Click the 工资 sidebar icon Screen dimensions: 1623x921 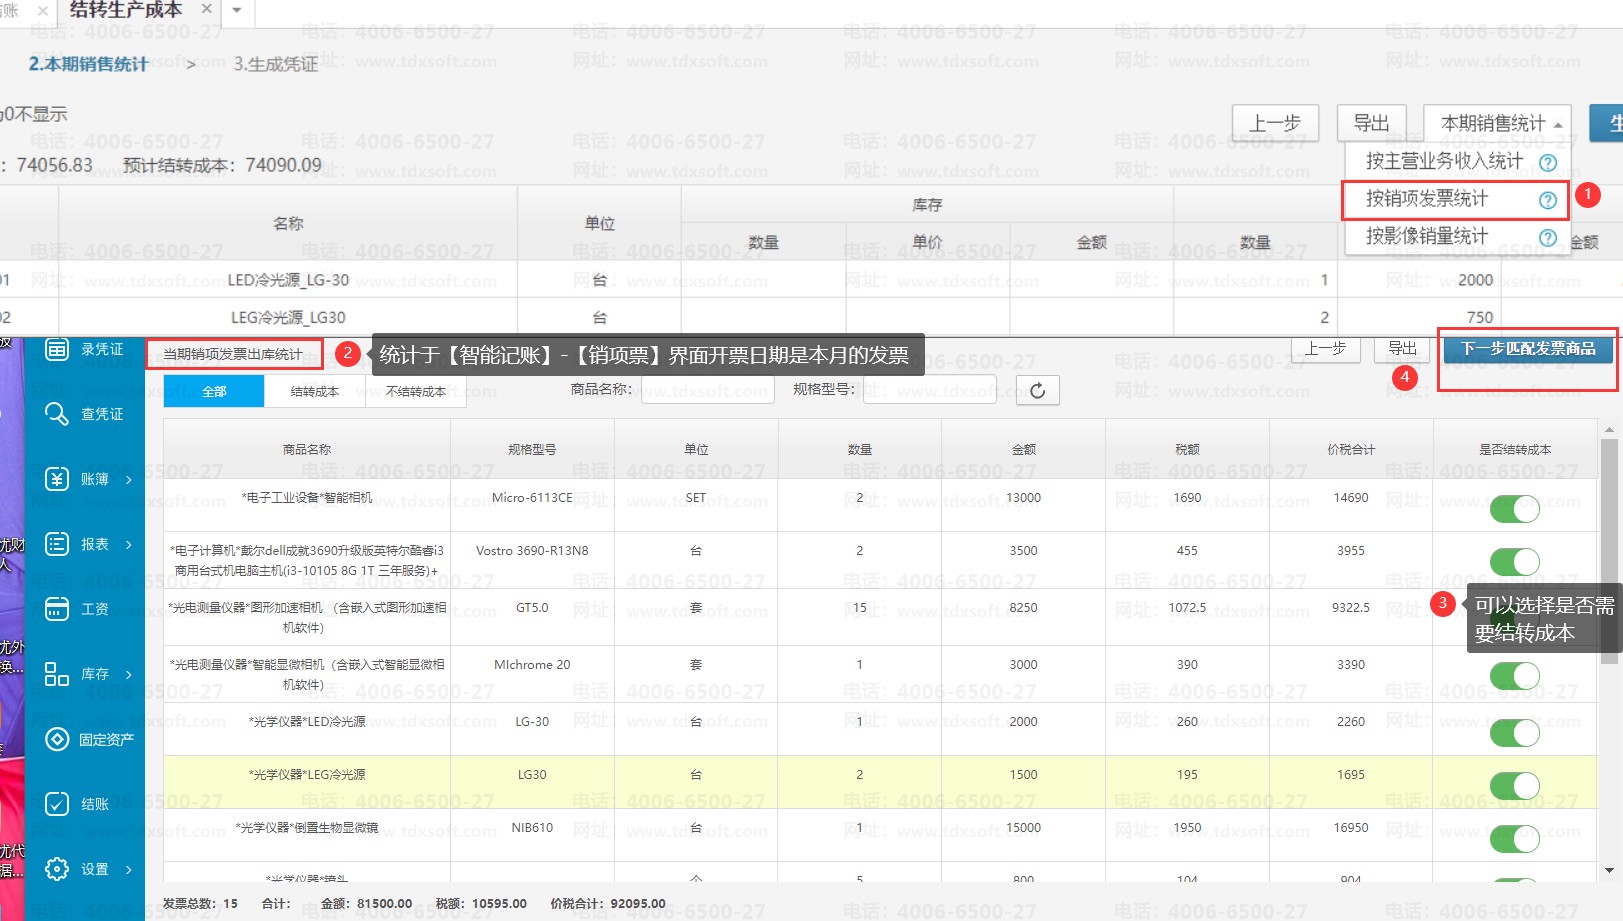(57, 609)
